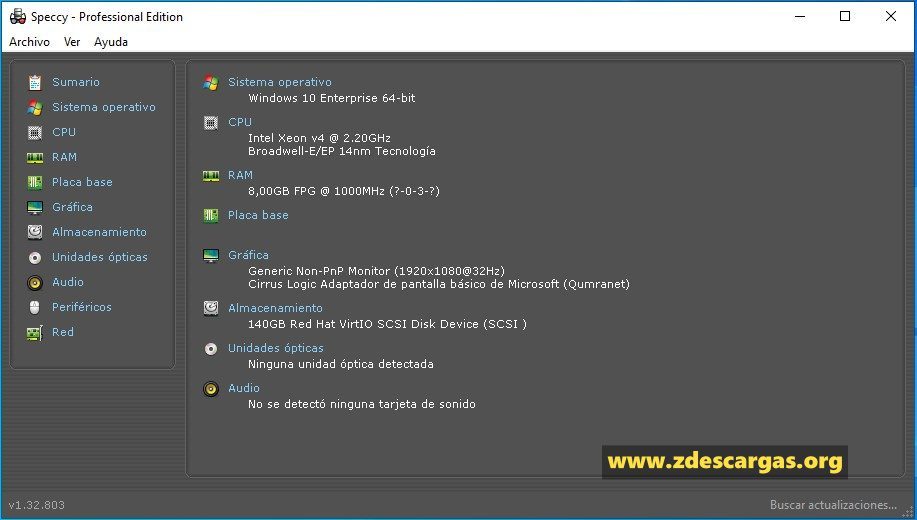Click 'Cirrus Logic Adaptador de pantalla' line
The image size is (917, 520).
[x=439, y=284]
